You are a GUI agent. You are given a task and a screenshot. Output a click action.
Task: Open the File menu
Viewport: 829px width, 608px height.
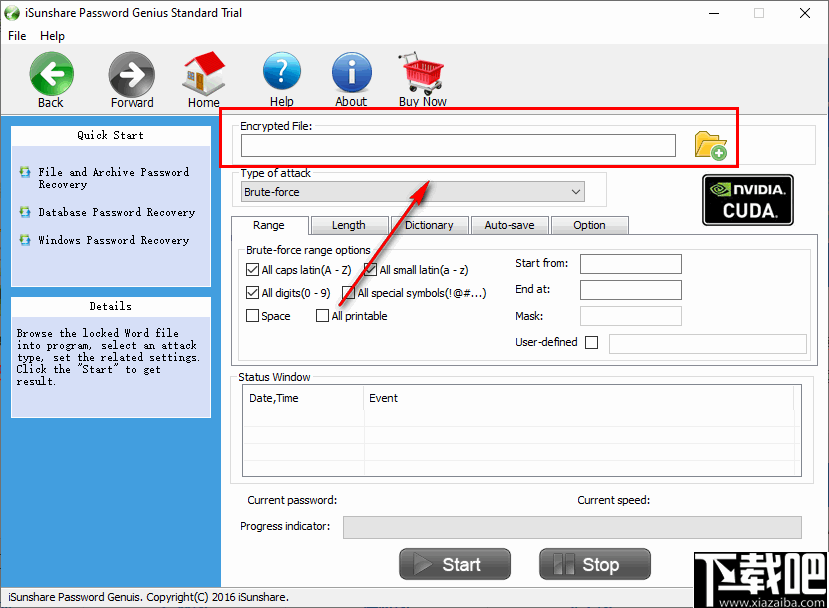pos(17,36)
